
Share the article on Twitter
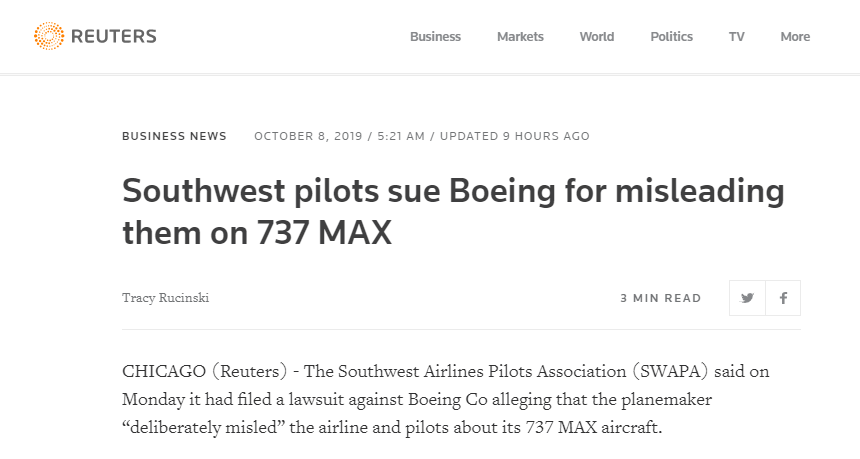click(747, 298)
